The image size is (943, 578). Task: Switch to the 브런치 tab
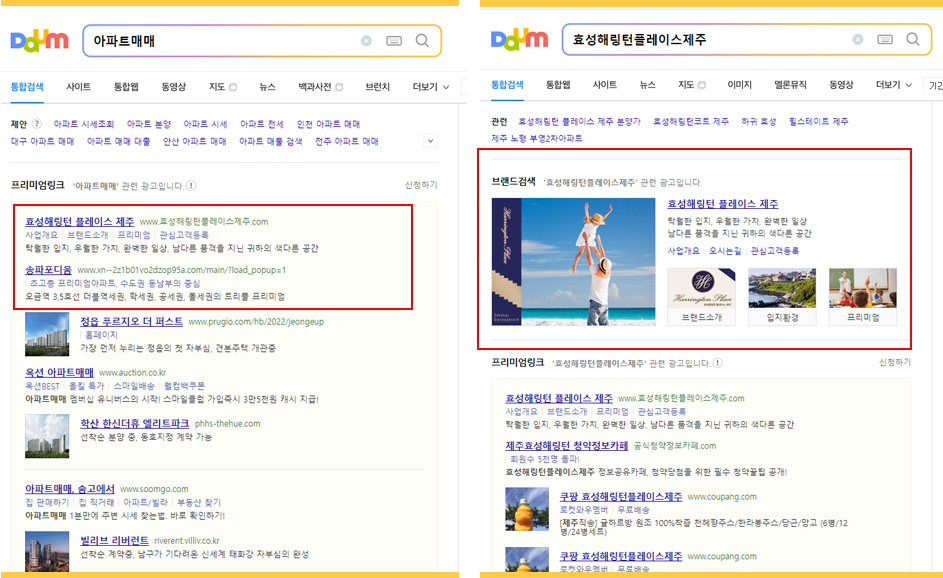point(378,87)
